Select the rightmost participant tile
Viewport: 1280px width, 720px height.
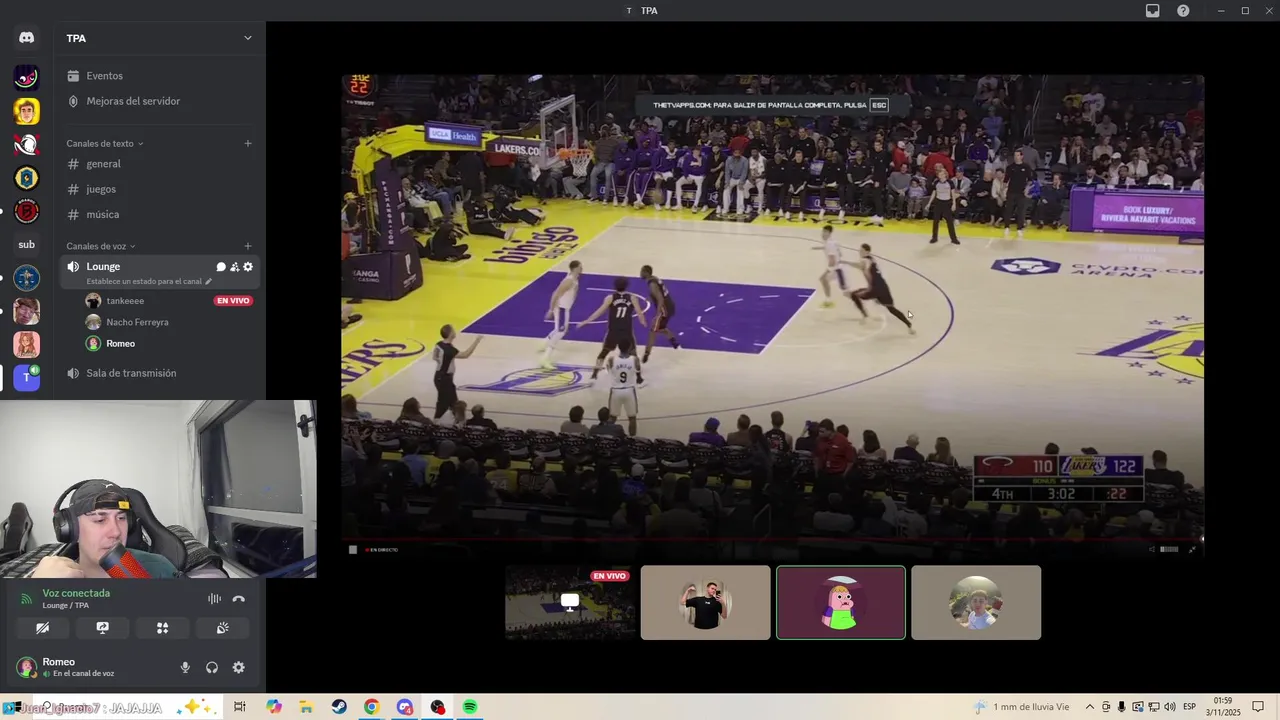[976, 603]
